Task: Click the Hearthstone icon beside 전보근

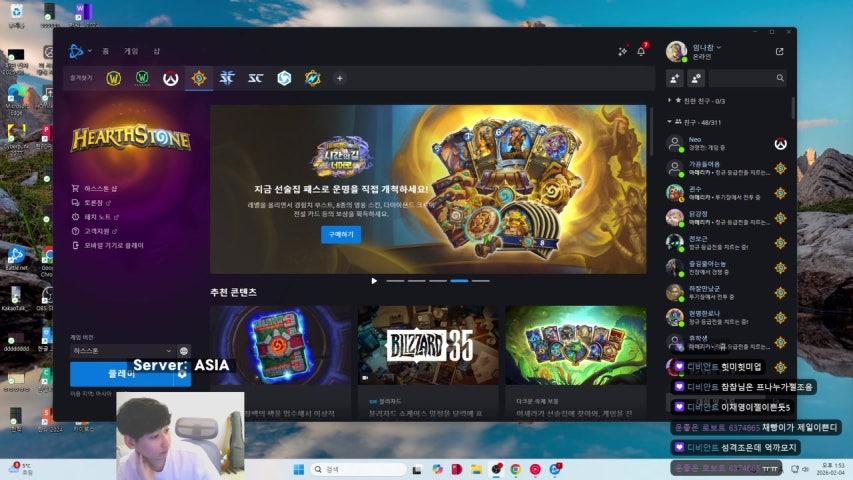Action: tap(781, 243)
